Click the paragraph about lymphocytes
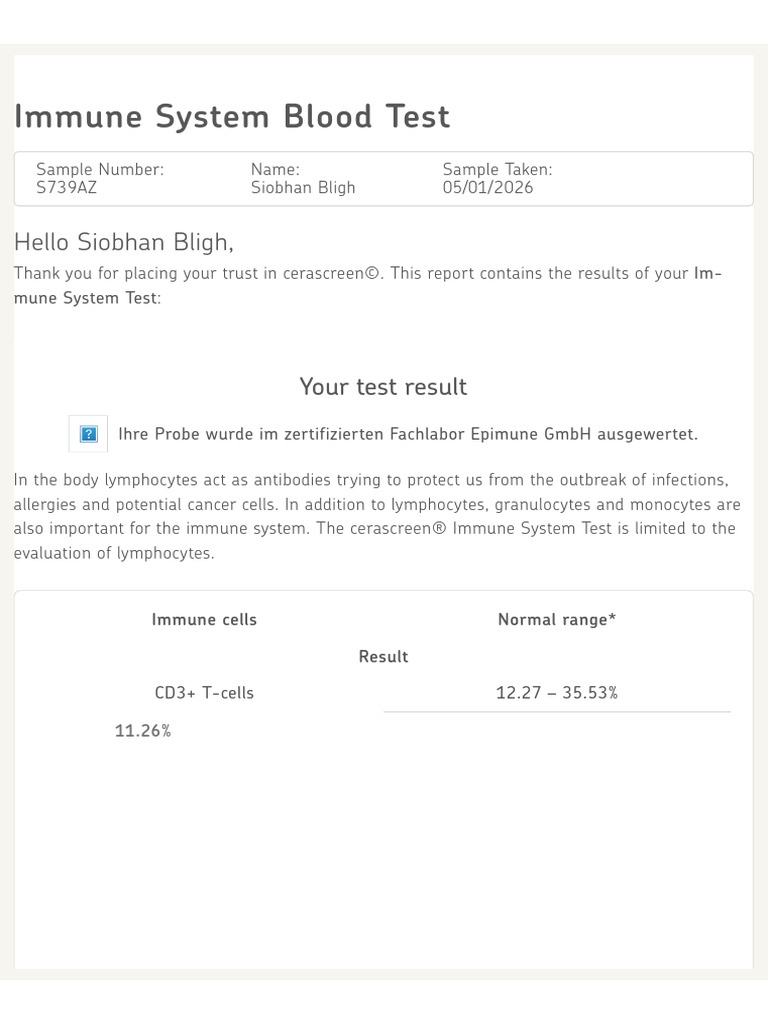This screenshot has height=1024, width=768. (377, 516)
